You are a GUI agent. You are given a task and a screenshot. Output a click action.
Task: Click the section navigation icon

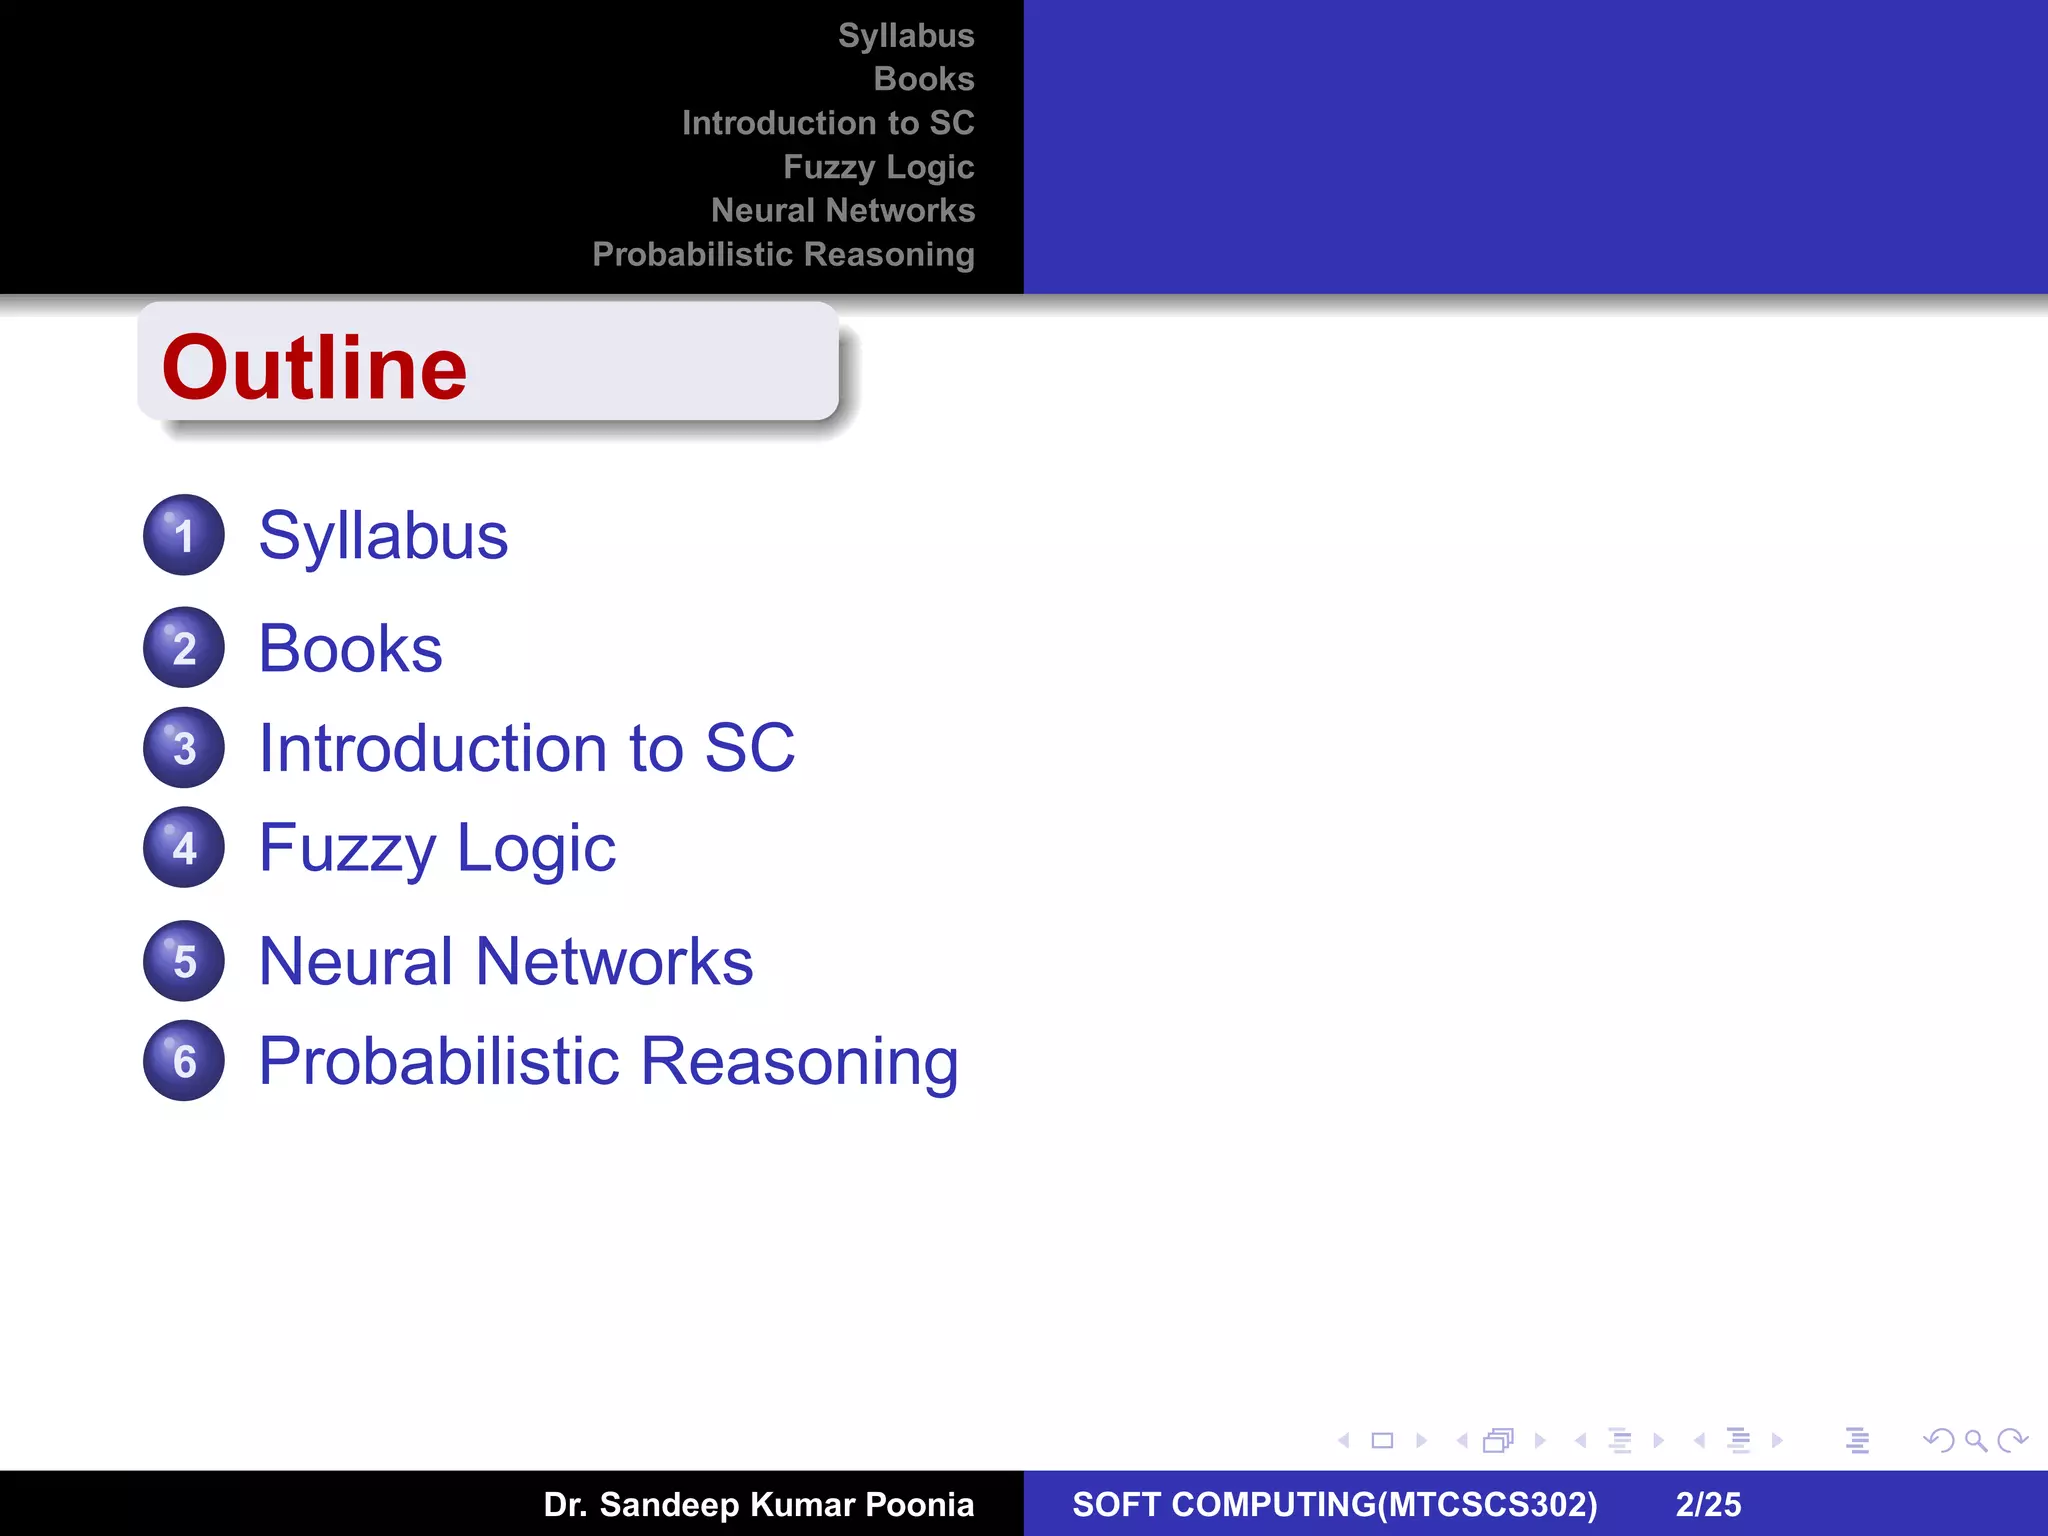(1739, 1440)
